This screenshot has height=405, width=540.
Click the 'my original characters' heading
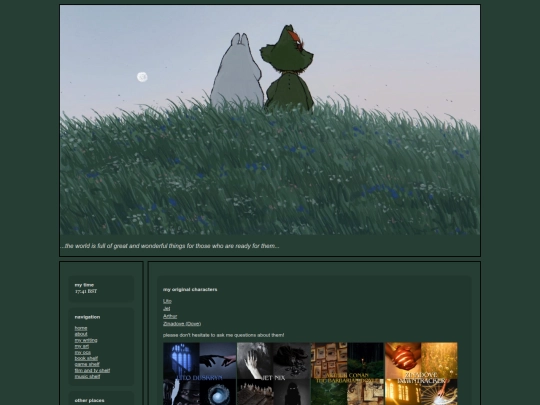(x=190, y=290)
